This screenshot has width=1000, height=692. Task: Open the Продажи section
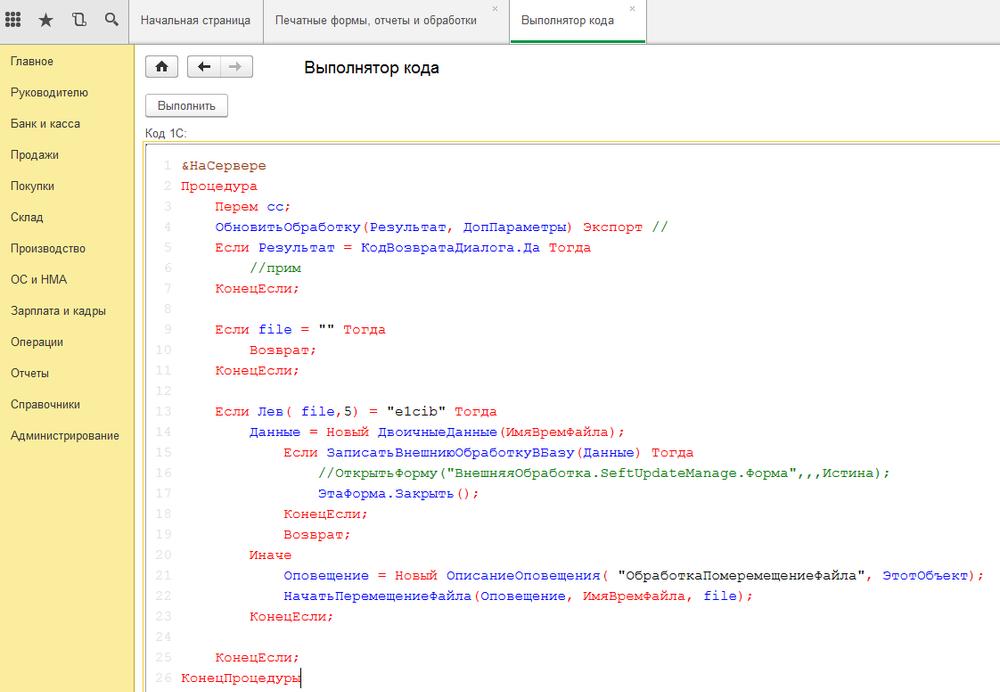pyautogui.click(x=34, y=155)
